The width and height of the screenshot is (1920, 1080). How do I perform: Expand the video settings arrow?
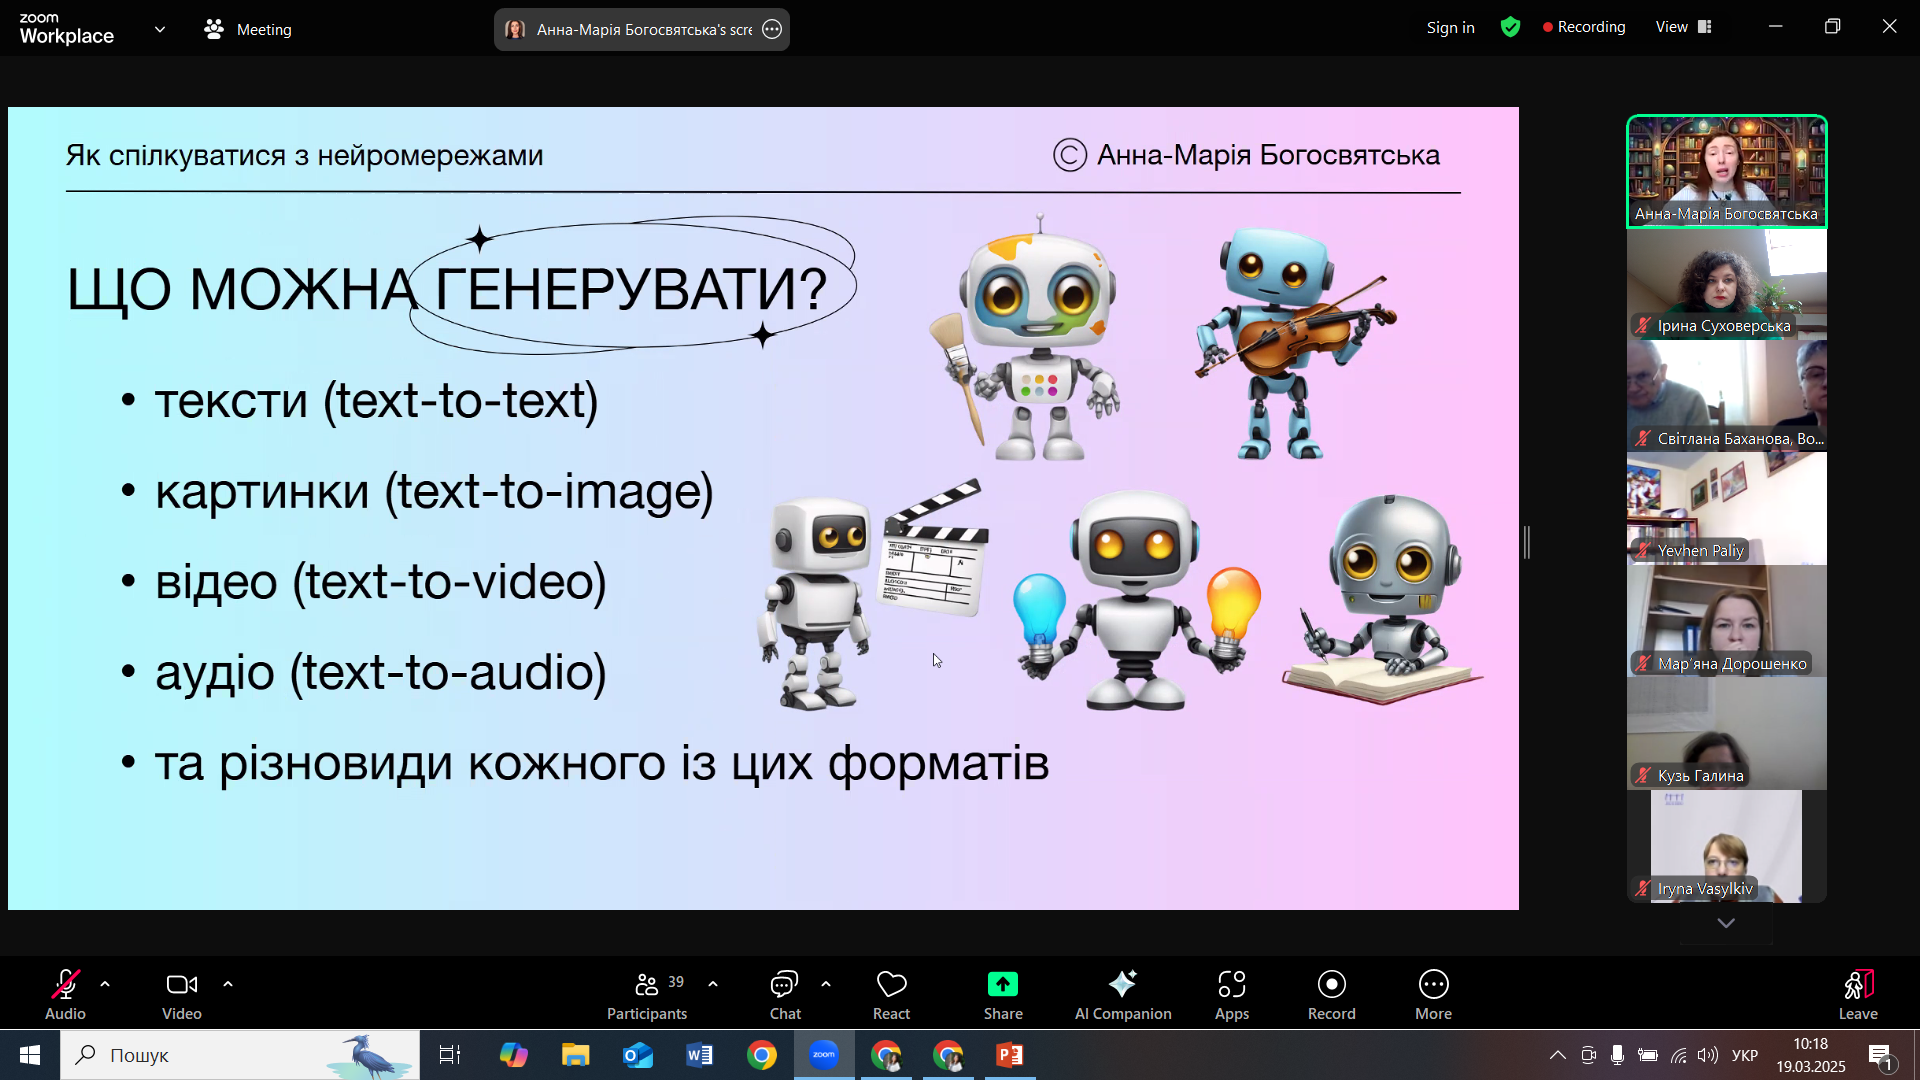(228, 985)
